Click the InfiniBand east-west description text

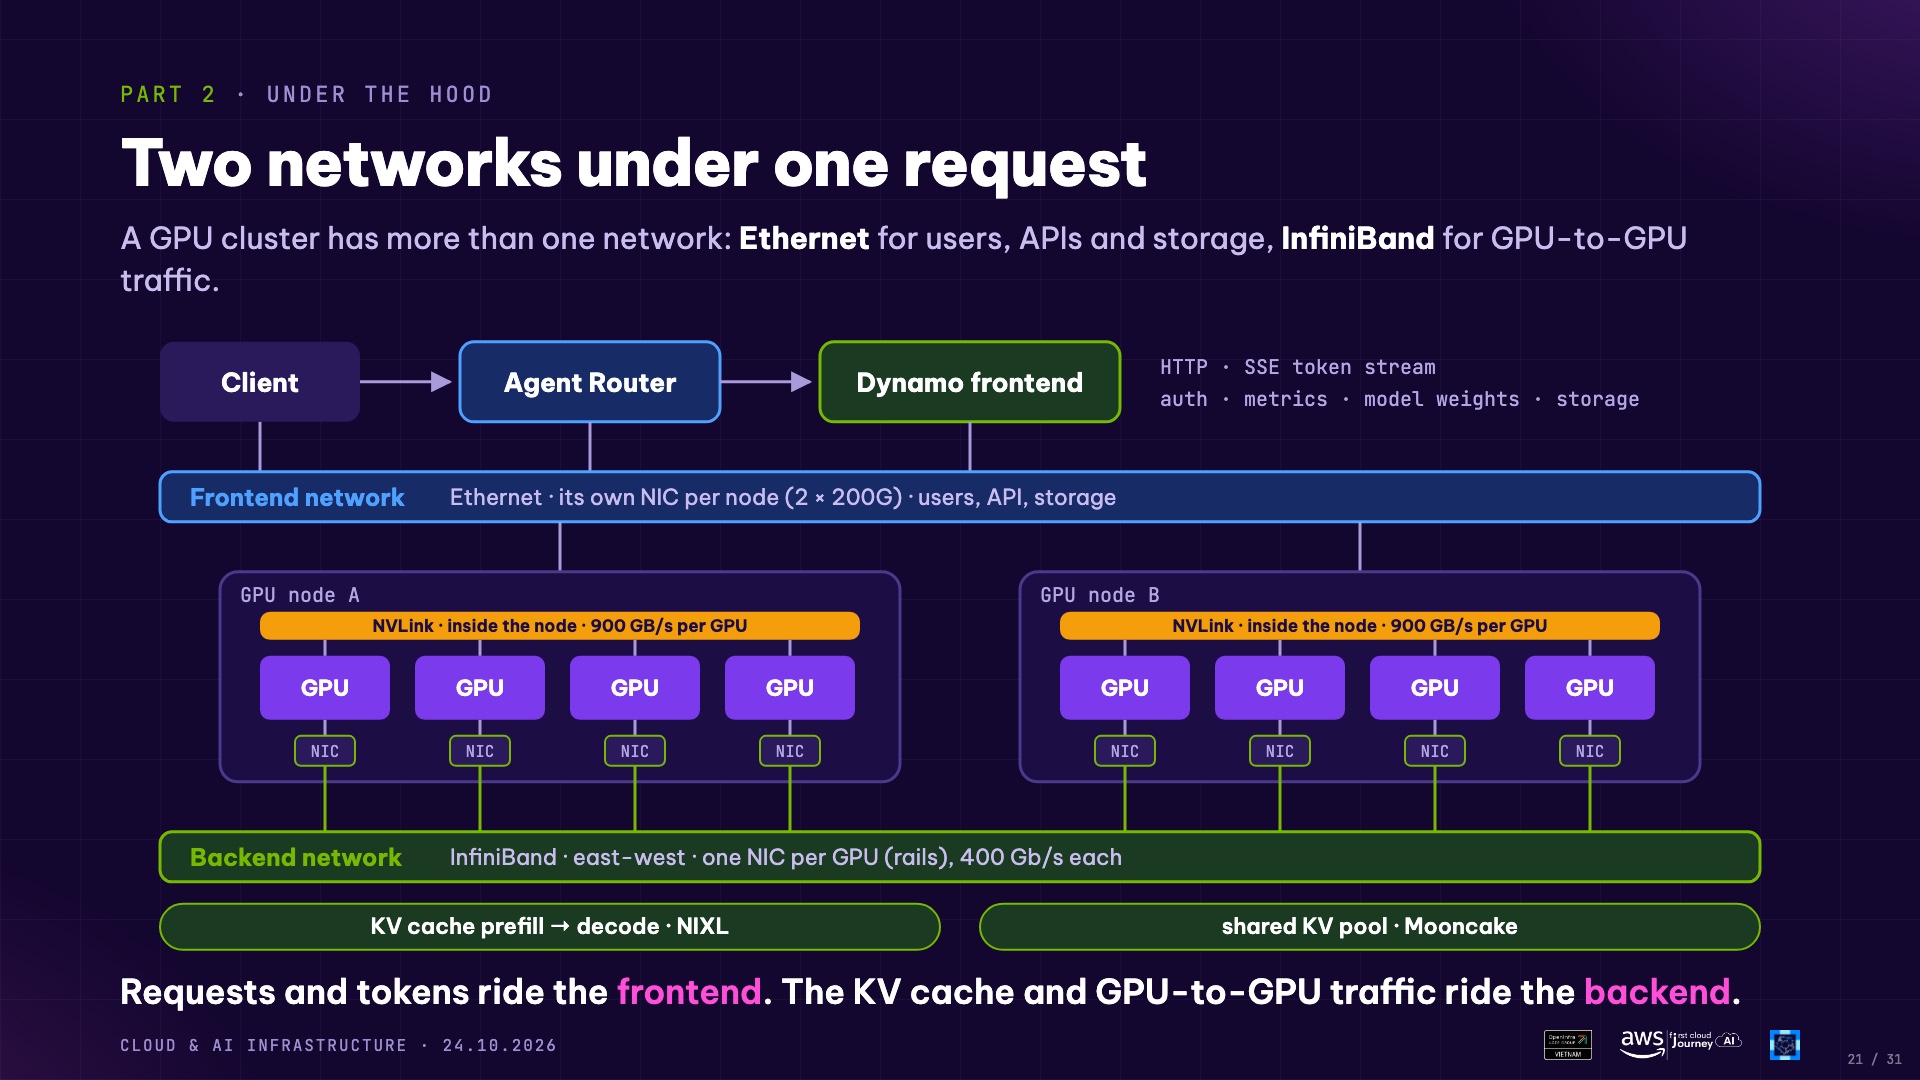click(786, 857)
